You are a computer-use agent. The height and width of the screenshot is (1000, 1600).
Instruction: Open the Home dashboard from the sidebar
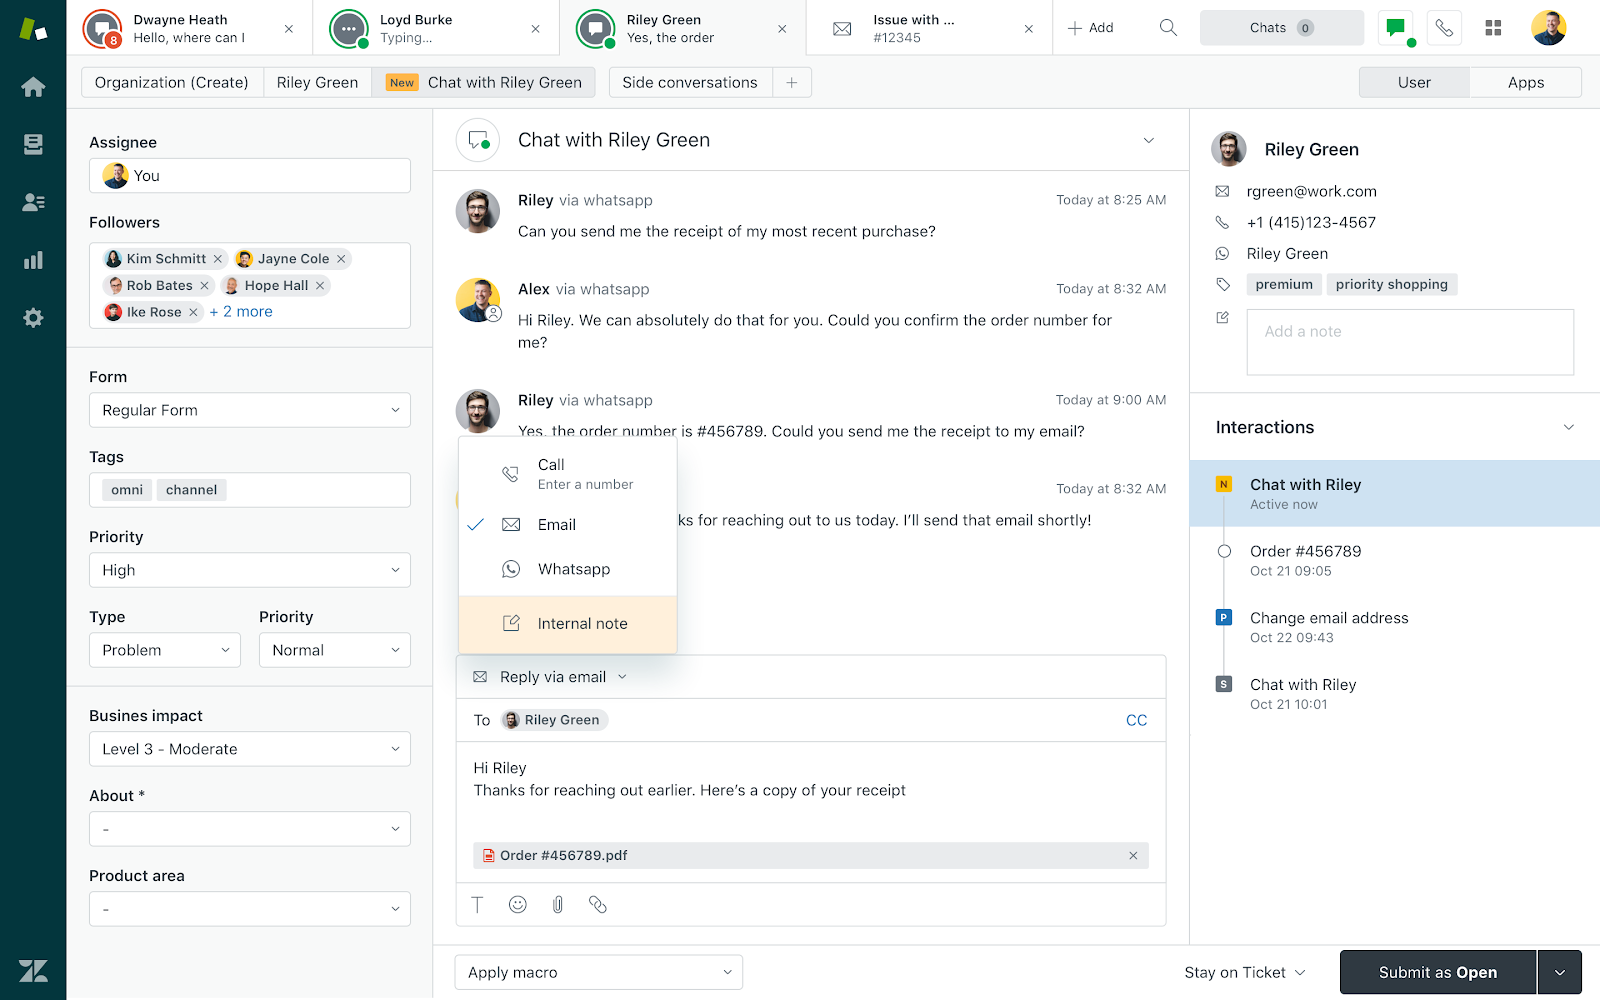33,86
